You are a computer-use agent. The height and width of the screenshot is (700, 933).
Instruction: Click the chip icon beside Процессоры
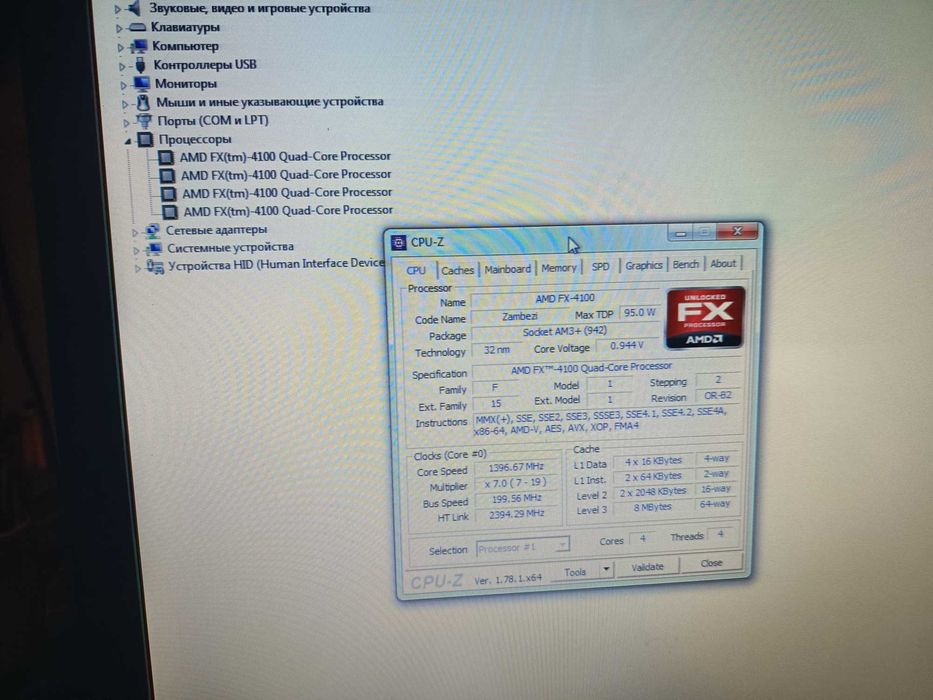pyautogui.click(x=145, y=140)
